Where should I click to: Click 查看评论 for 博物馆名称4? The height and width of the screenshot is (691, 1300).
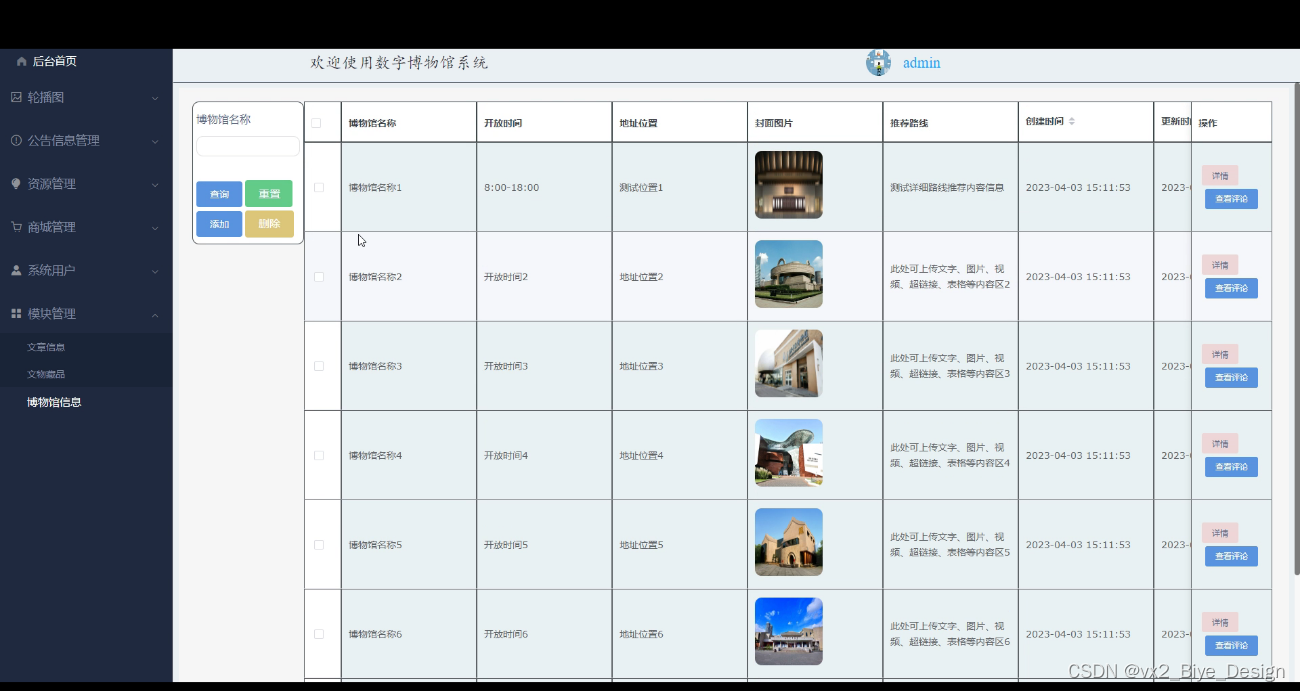[x=1231, y=467]
